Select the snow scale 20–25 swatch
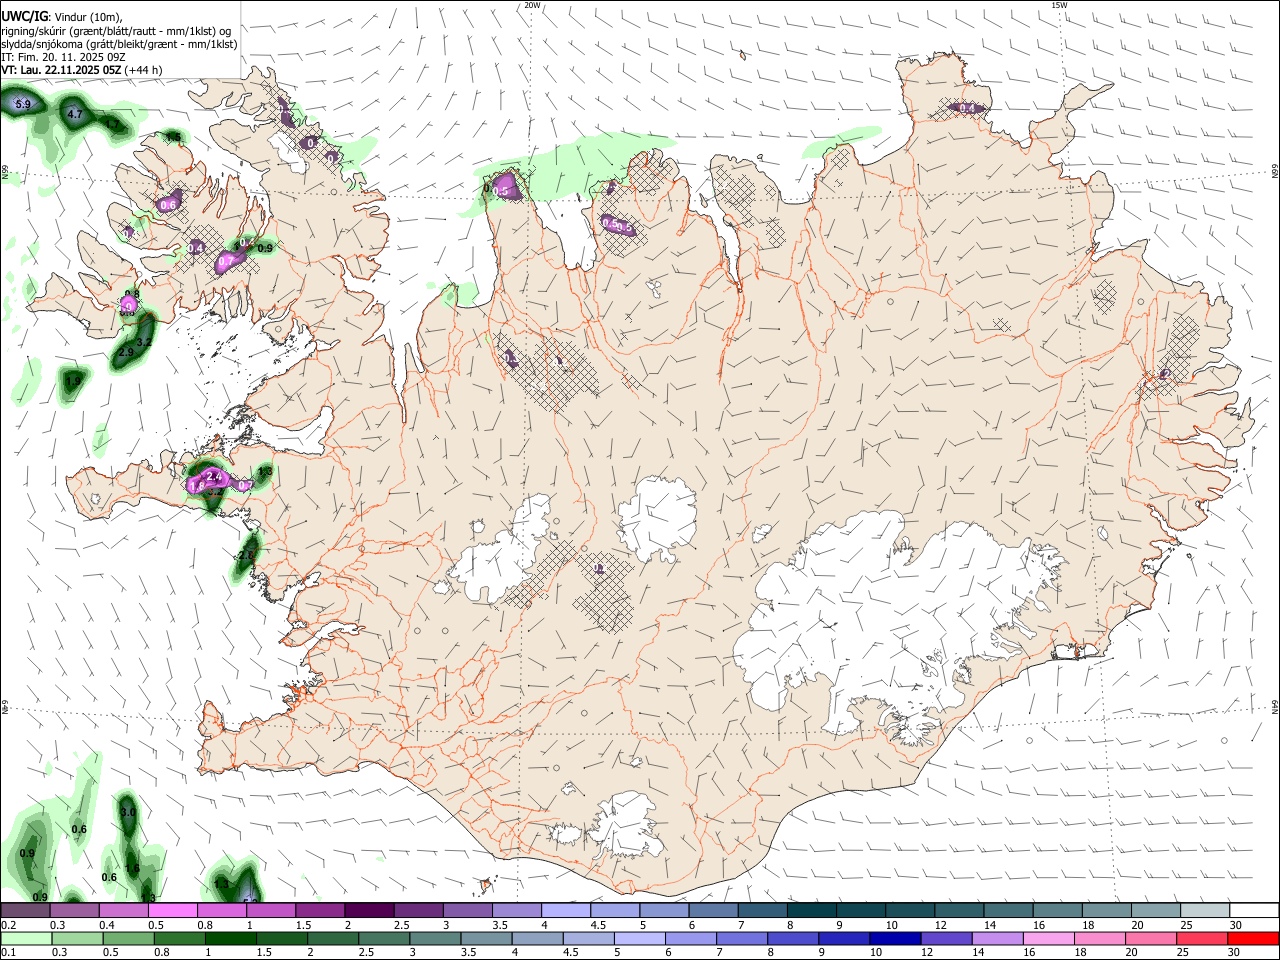This screenshot has width=1280, height=960. 1155,911
